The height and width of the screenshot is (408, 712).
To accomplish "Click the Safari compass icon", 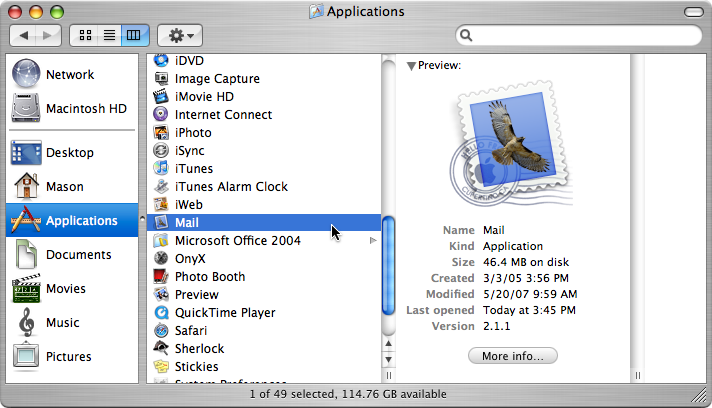I will 161,330.
